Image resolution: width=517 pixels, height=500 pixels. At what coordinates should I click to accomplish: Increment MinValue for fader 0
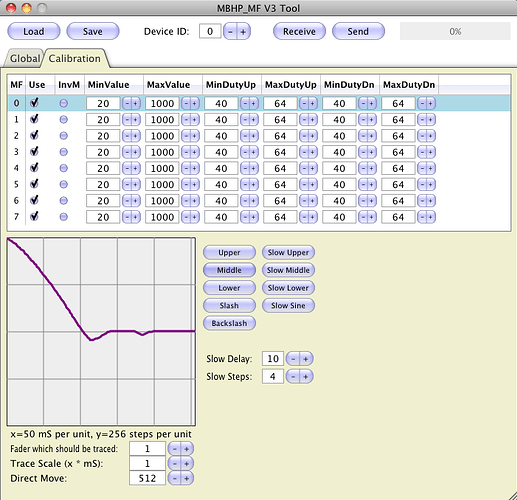tap(135, 104)
